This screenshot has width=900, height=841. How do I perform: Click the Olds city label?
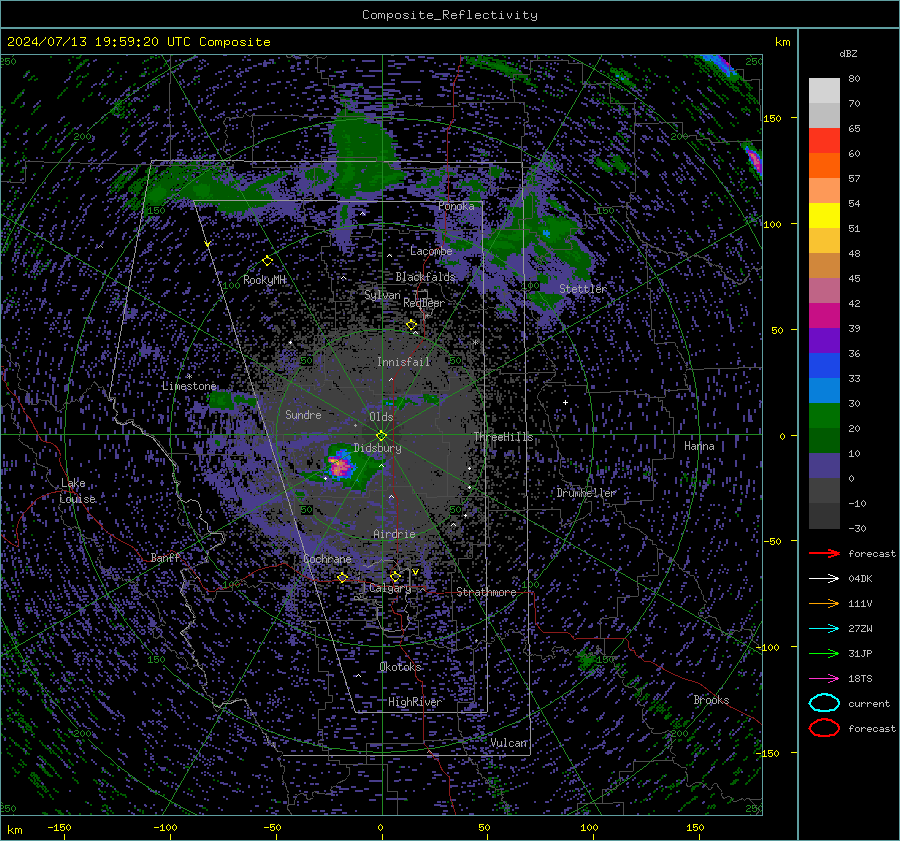click(x=381, y=417)
